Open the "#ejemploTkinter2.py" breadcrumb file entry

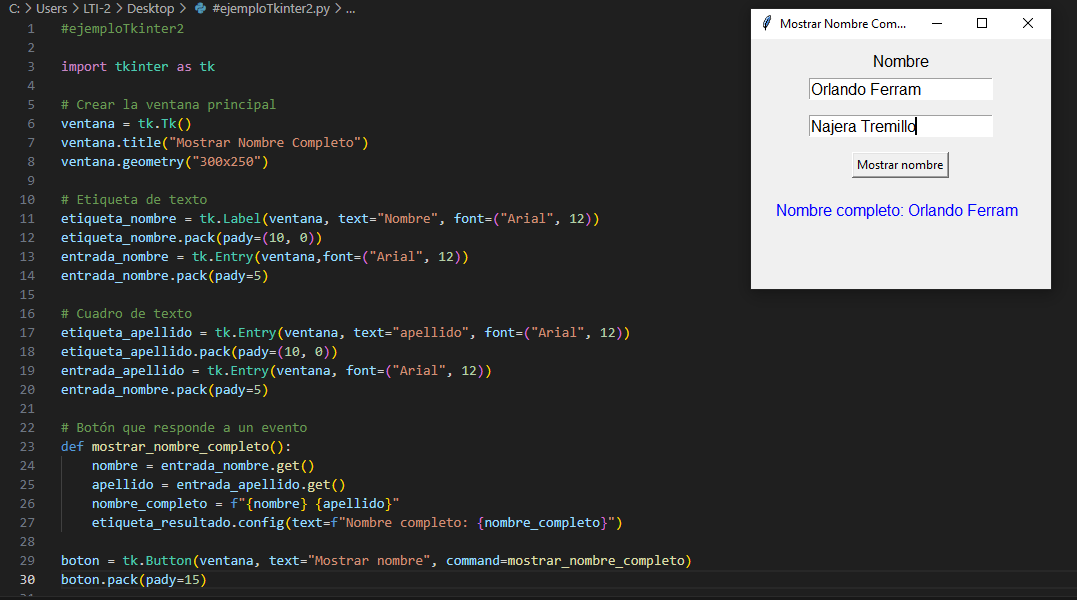tap(270, 8)
